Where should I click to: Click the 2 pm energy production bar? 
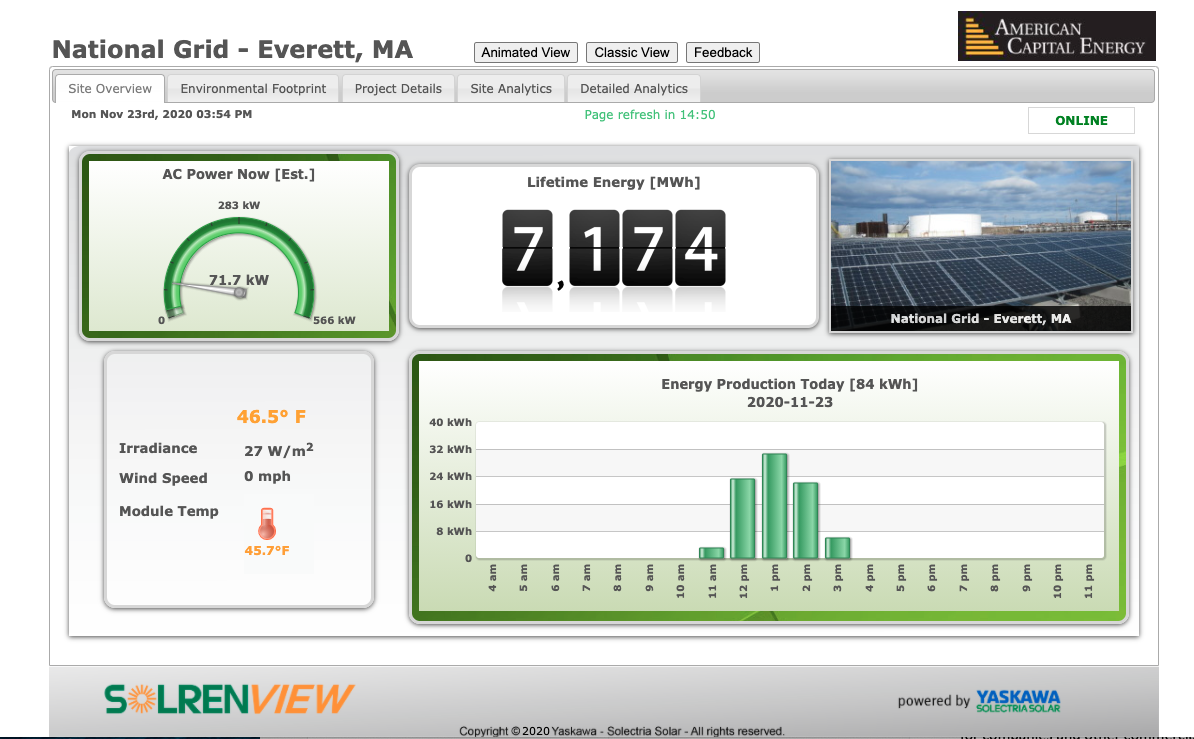(806, 520)
